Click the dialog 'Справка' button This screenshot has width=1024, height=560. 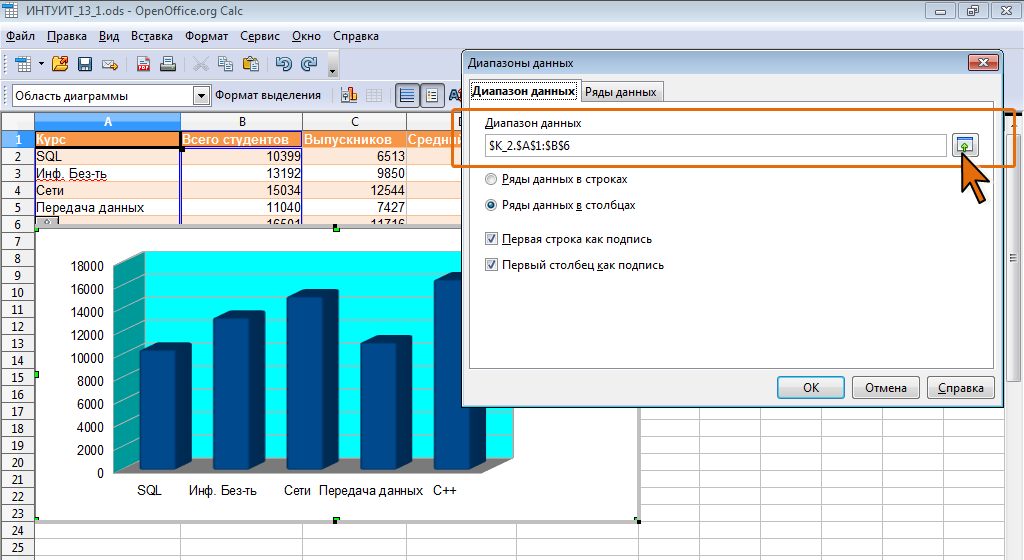(x=961, y=388)
